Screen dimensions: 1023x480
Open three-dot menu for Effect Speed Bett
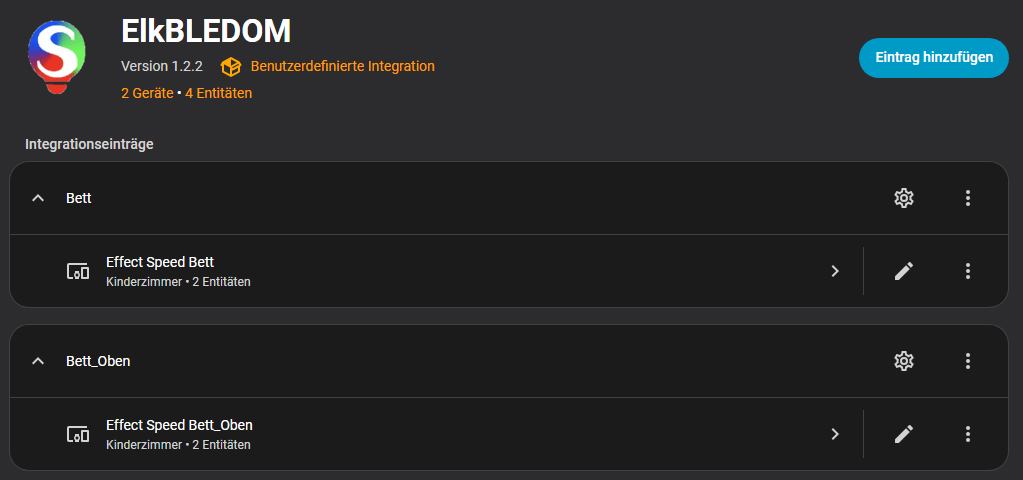pyautogui.click(x=968, y=271)
